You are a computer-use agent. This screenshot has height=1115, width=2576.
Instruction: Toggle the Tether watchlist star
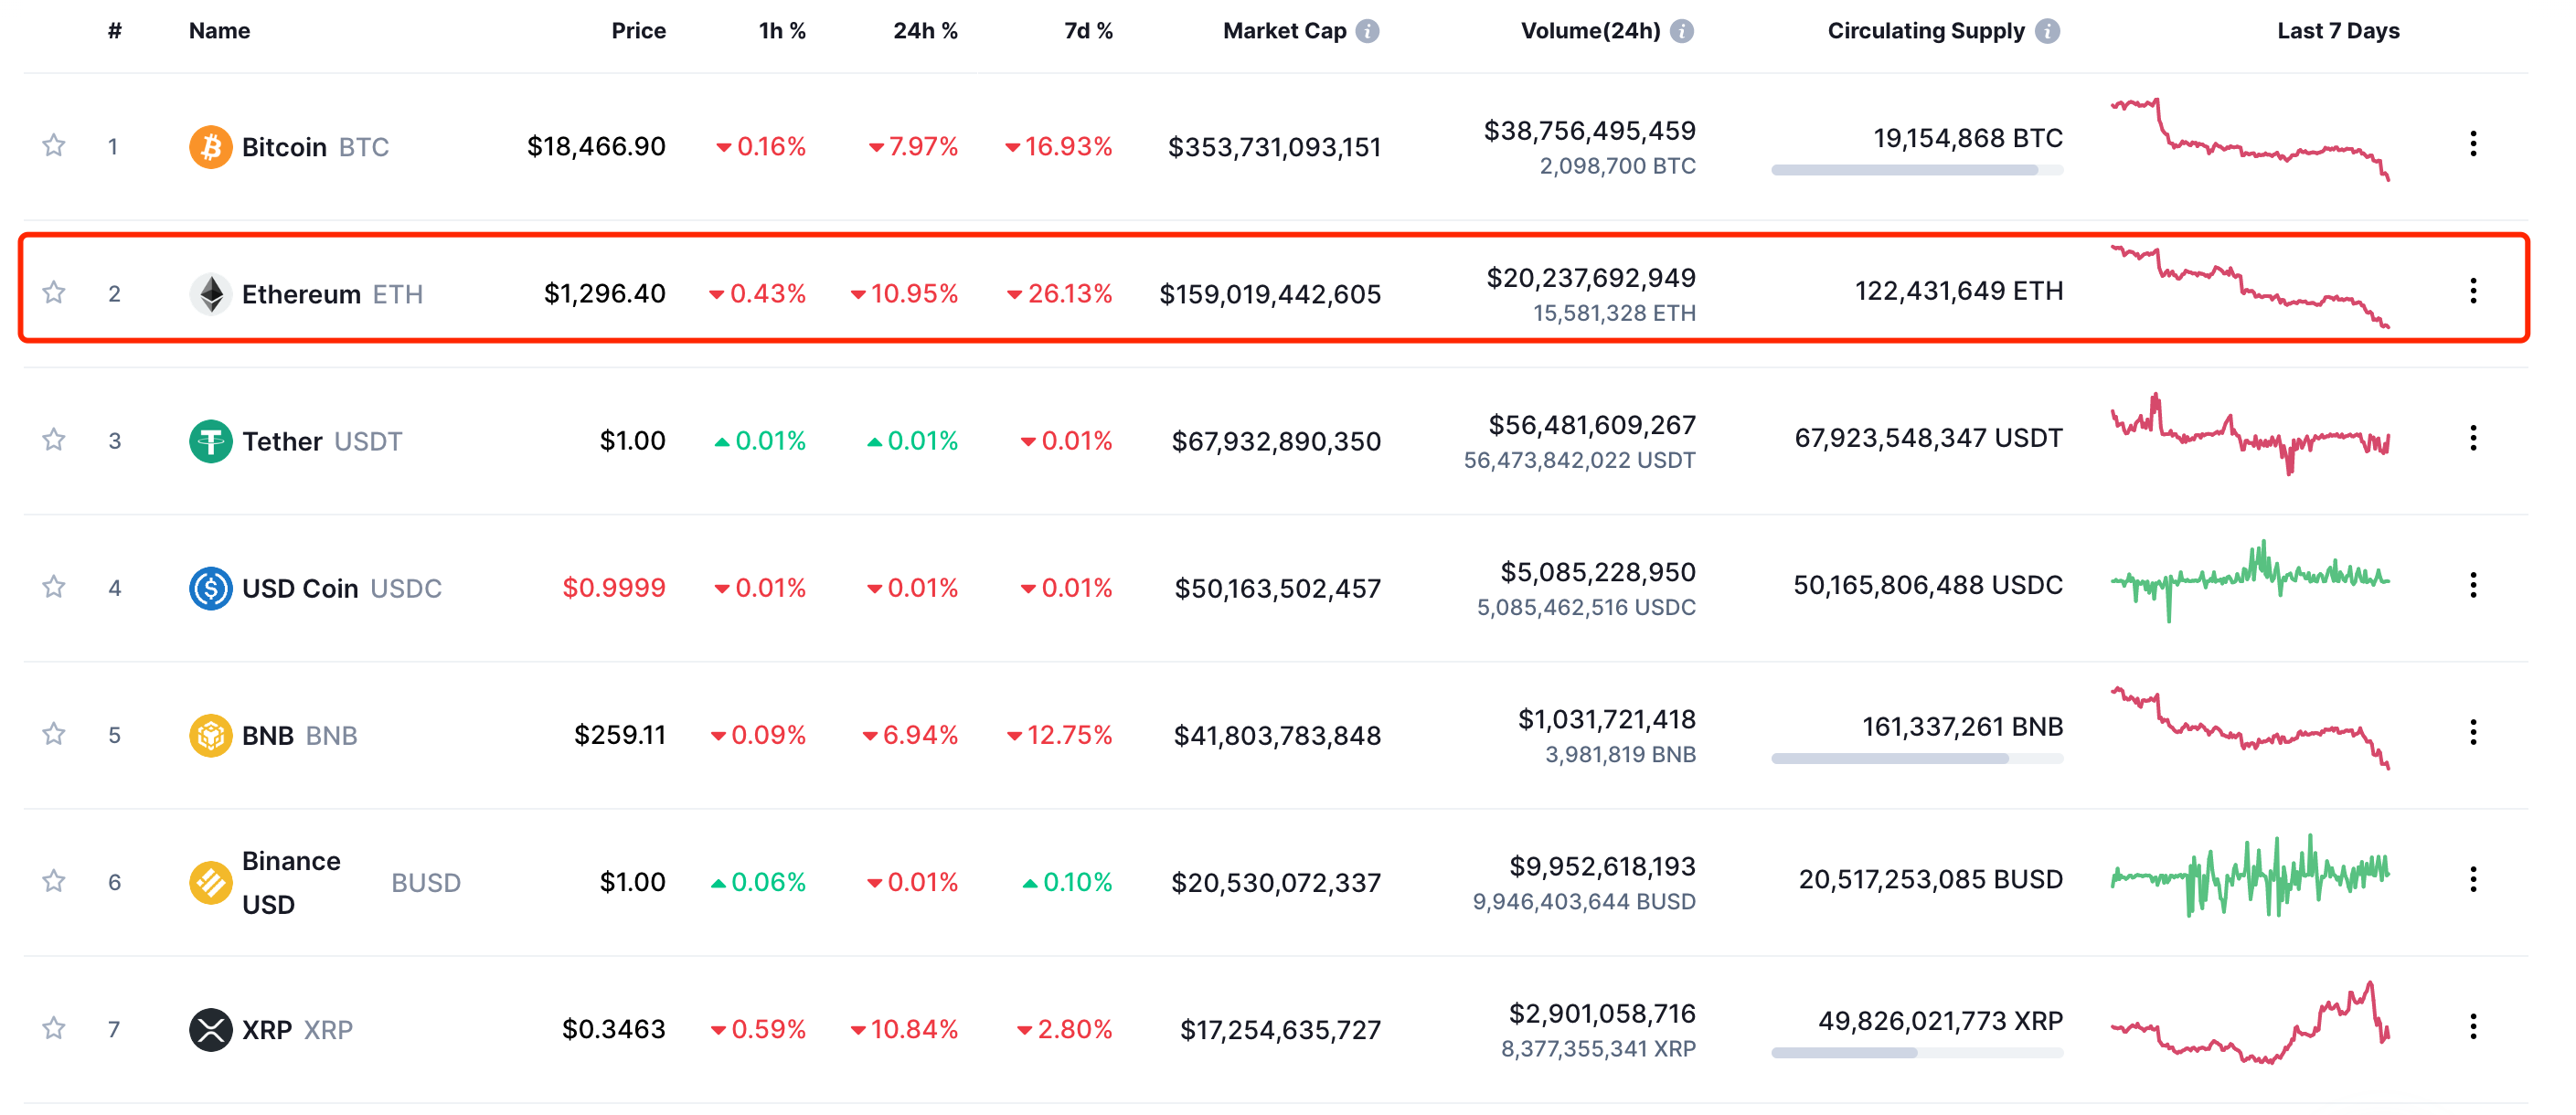(54, 440)
